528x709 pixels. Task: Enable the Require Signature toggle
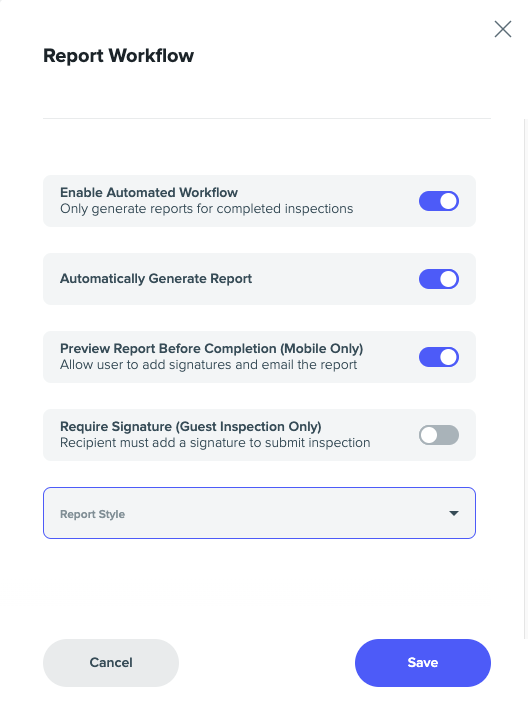(439, 435)
